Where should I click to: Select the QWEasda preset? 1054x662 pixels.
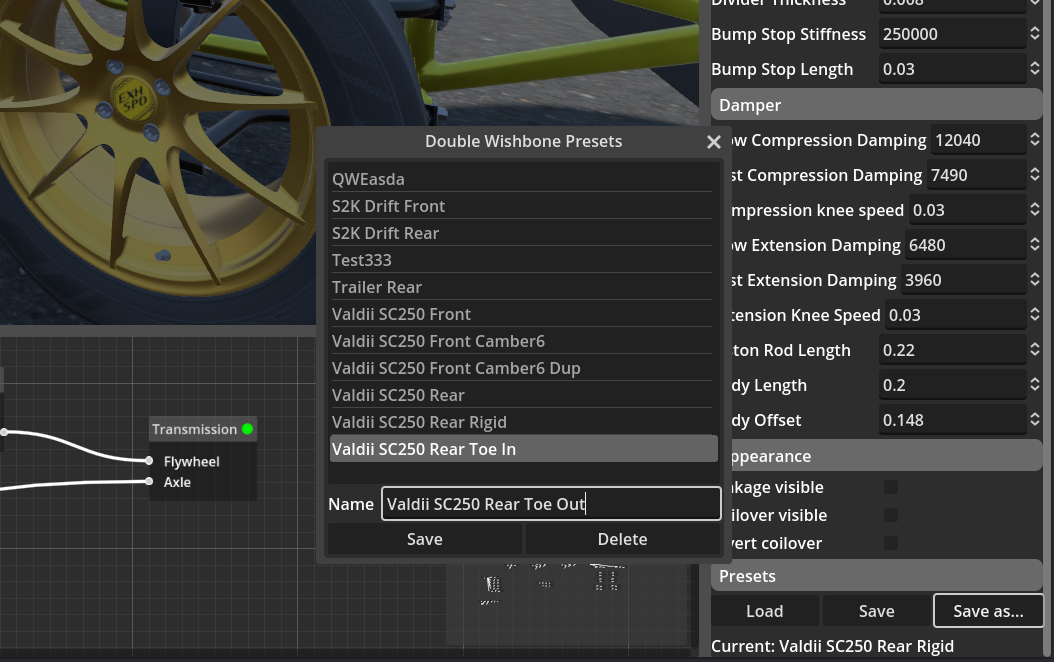click(x=522, y=179)
